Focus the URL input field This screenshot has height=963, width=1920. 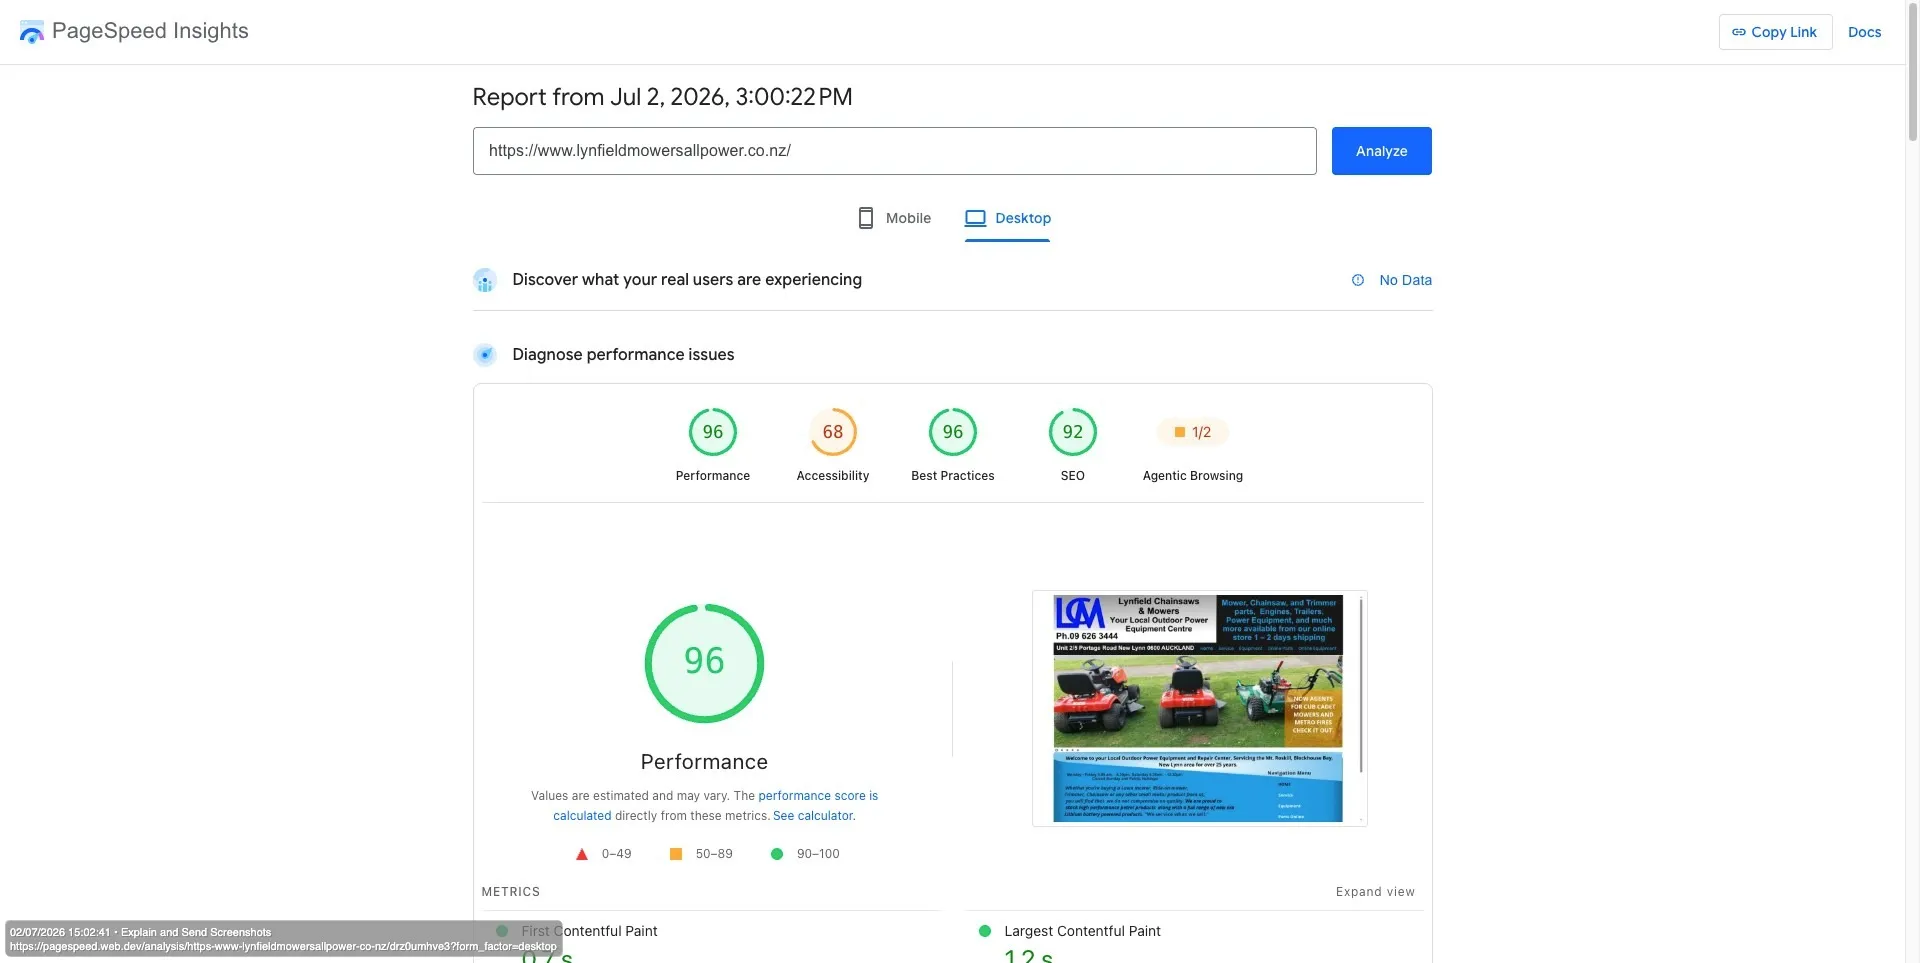point(894,151)
